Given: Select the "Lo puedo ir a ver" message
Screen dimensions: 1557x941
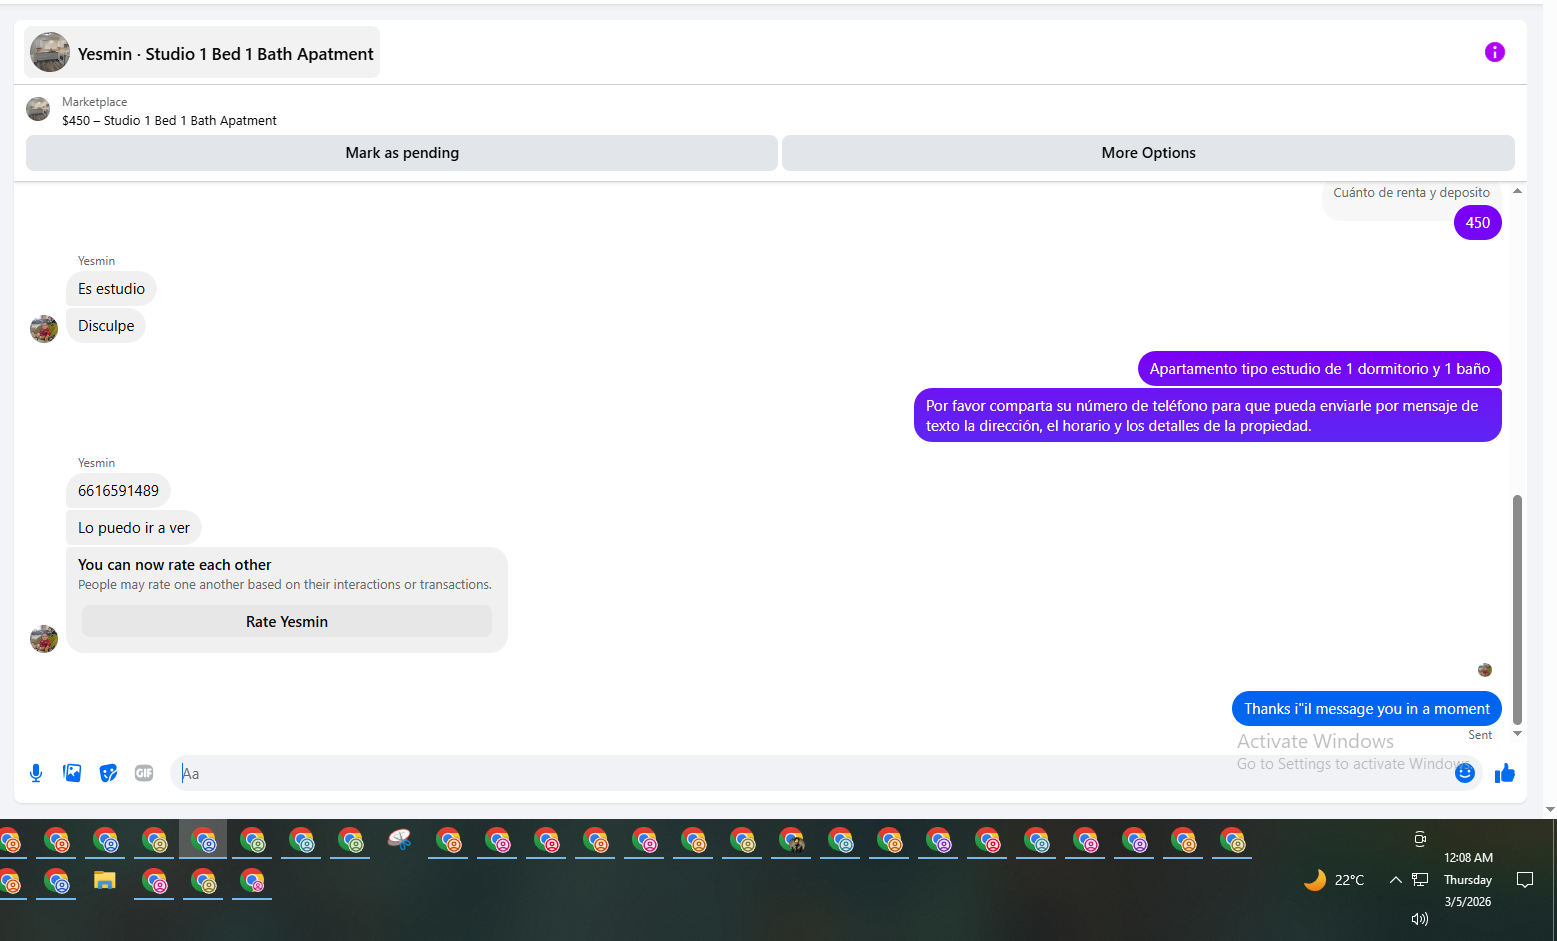Looking at the screenshot, I should 134,528.
